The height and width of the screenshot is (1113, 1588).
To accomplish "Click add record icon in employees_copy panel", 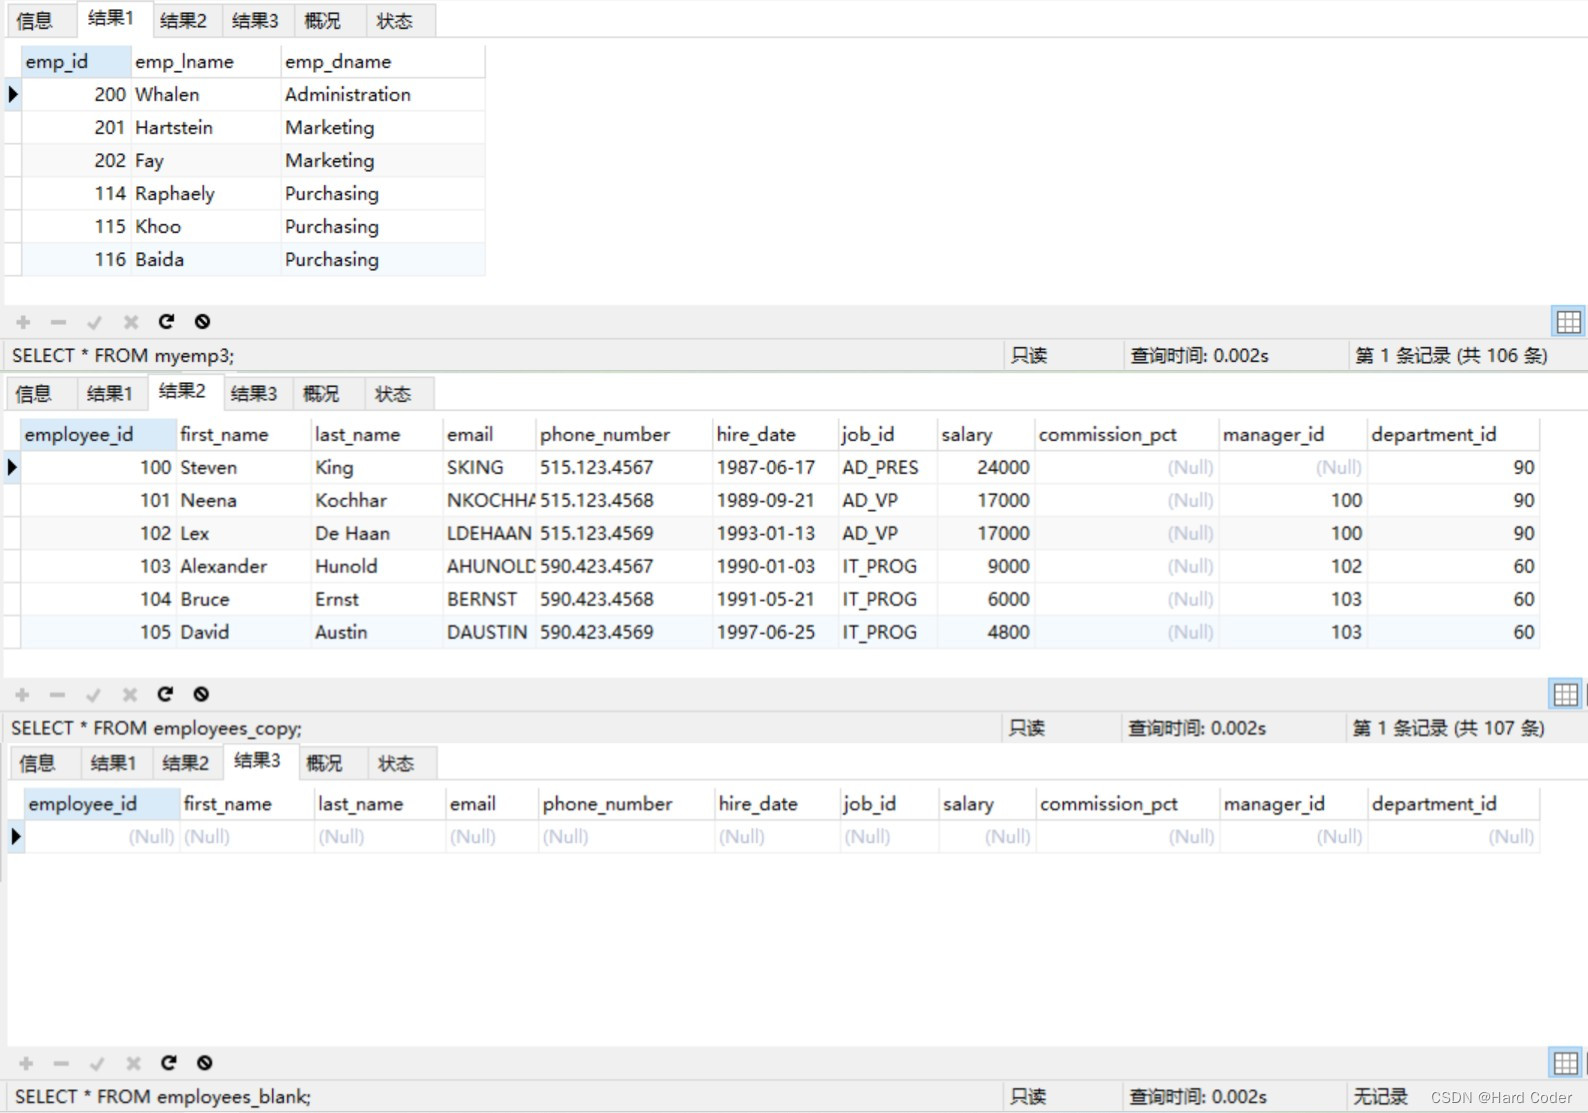I will (x=22, y=694).
